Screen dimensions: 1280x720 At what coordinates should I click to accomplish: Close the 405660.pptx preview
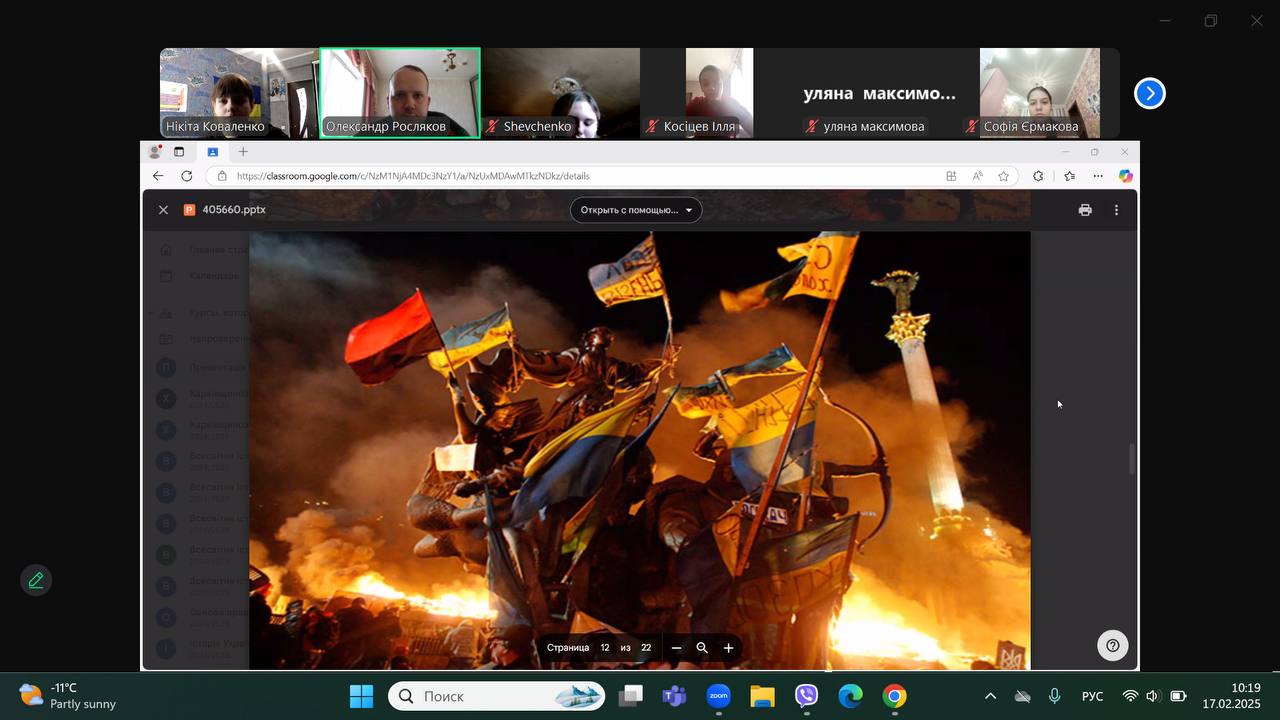point(163,210)
